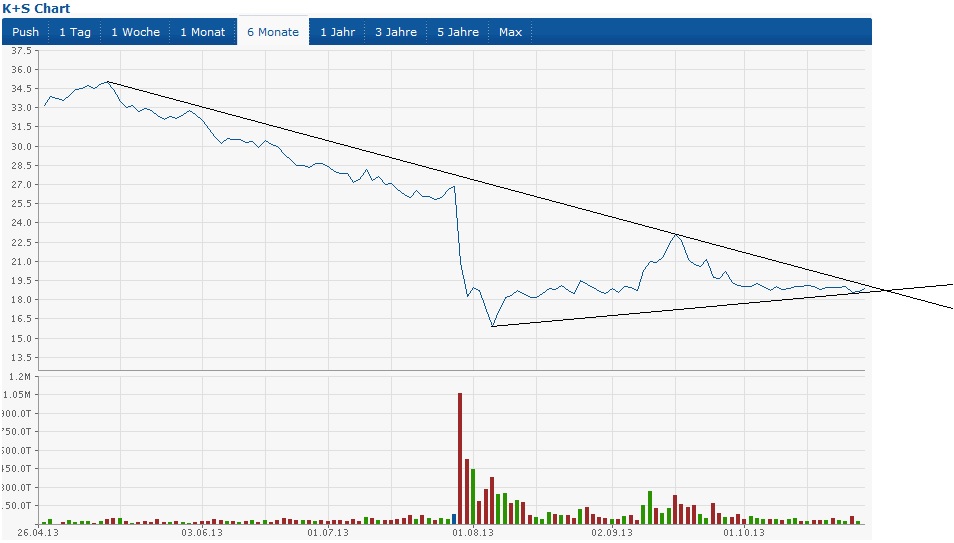The width and height of the screenshot is (954, 543).
Task: Select the 1 Woche time range
Action: click(136, 32)
